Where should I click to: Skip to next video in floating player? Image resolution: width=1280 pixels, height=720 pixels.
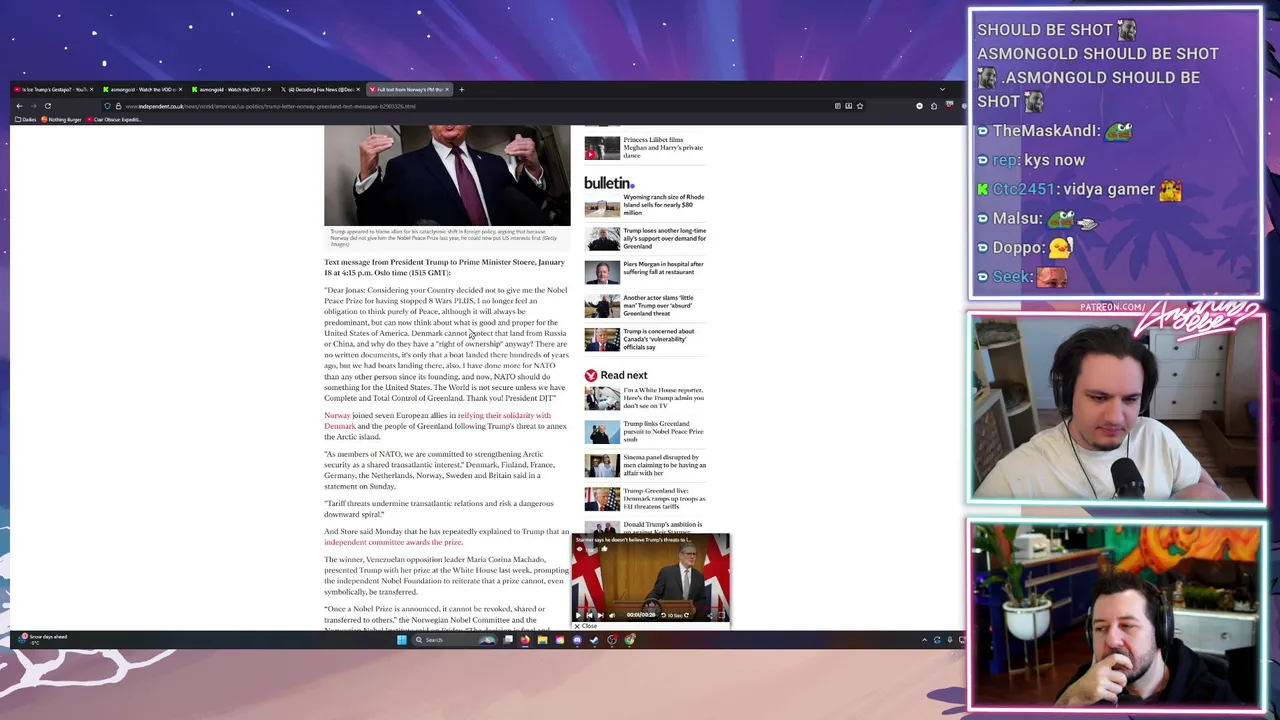click(601, 615)
